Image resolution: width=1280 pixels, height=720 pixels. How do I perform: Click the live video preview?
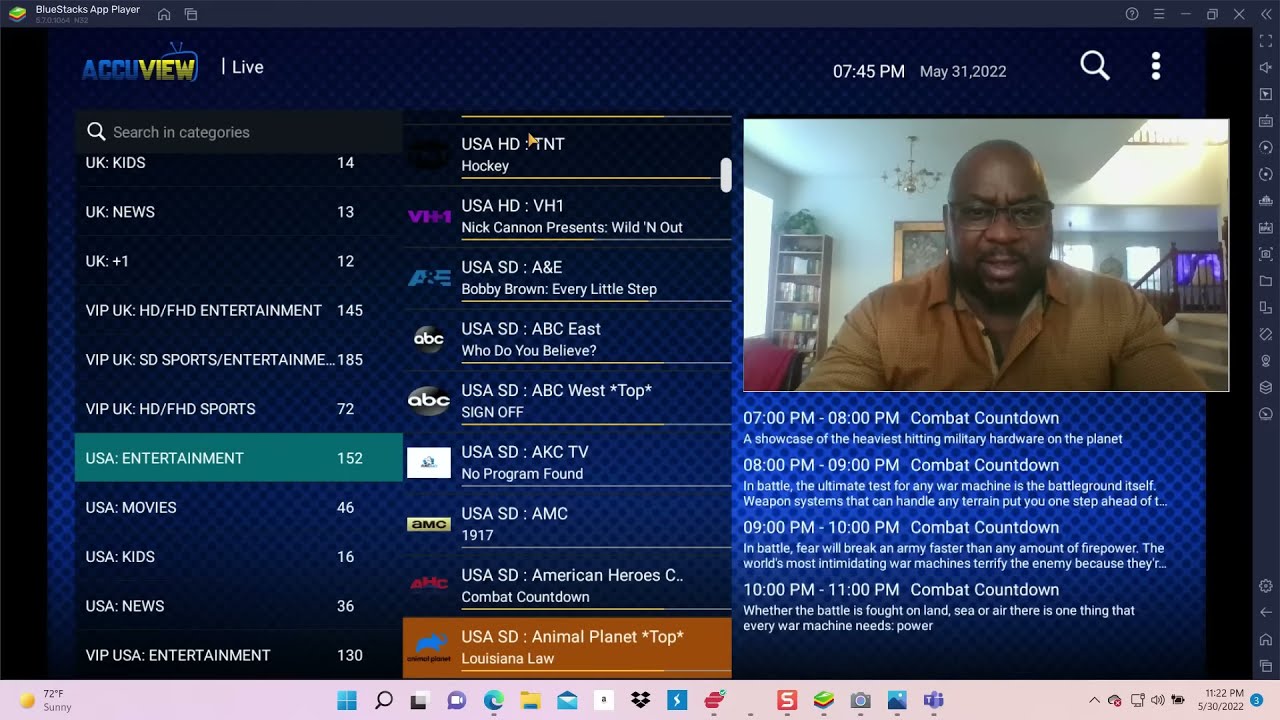pyautogui.click(x=986, y=255)
